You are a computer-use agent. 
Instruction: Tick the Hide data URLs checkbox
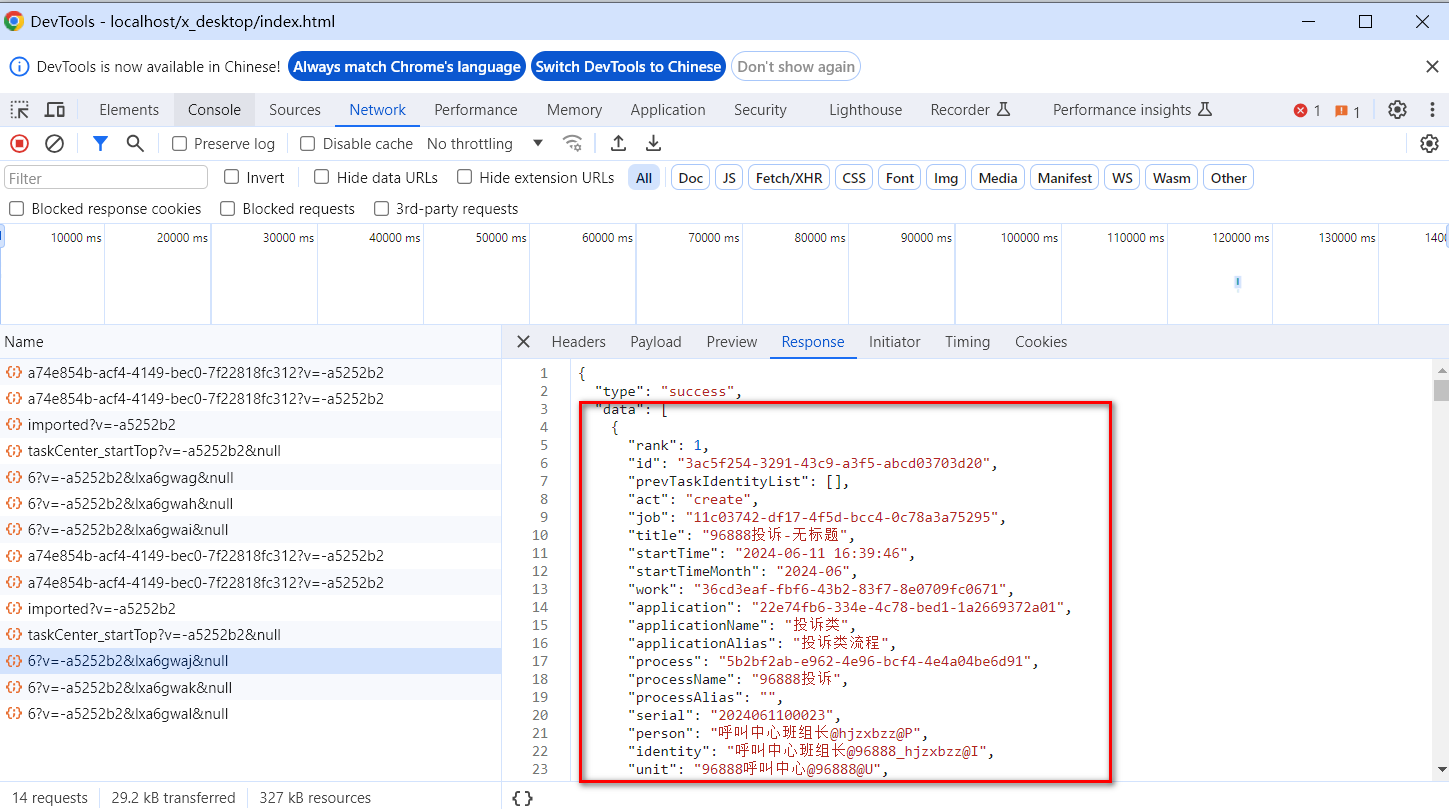[321, 177]
